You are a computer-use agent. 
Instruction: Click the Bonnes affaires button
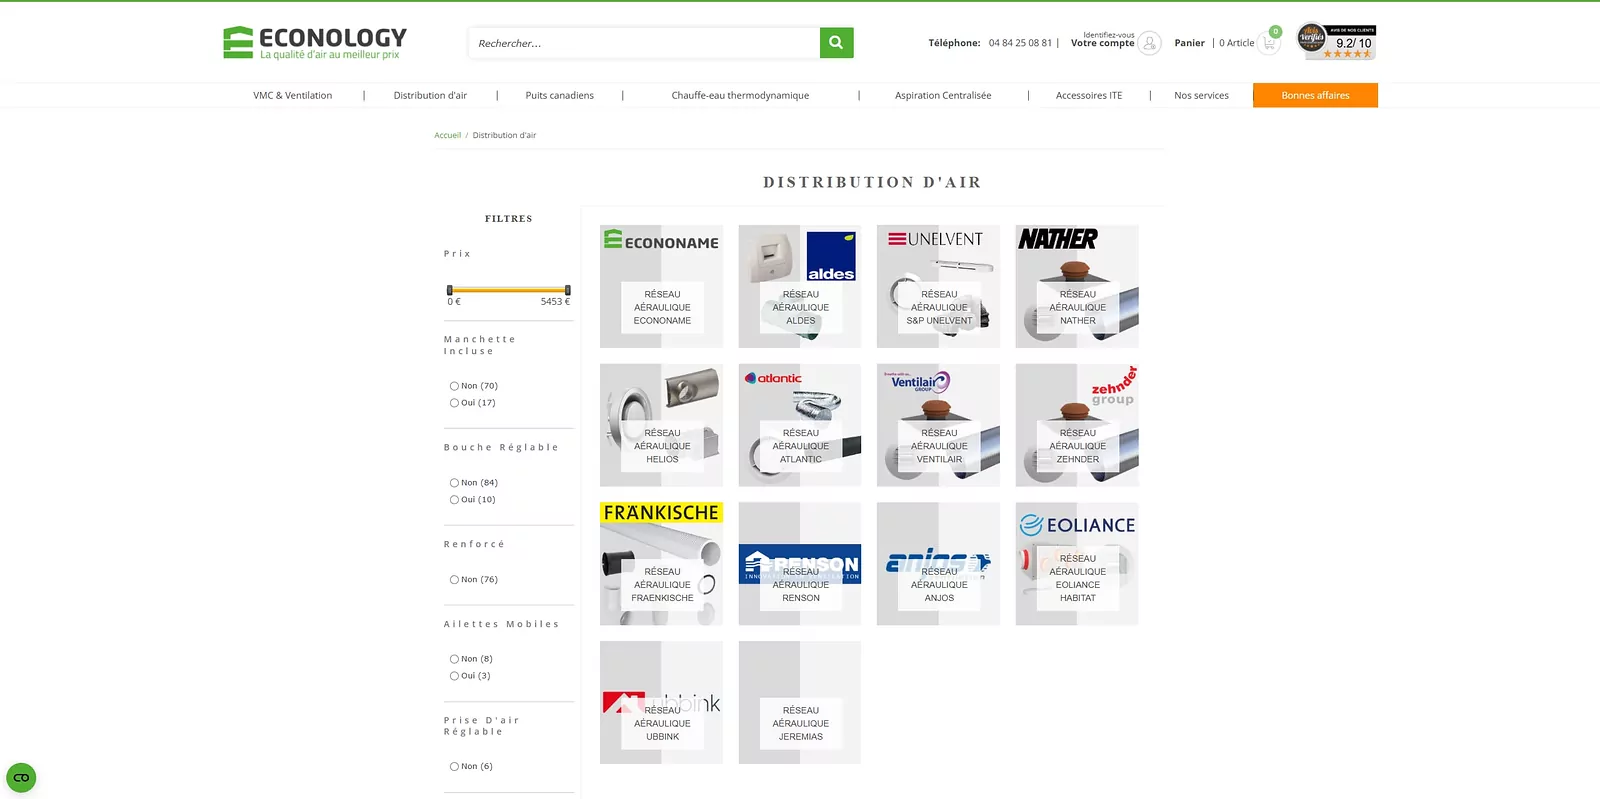[1315, 95]
